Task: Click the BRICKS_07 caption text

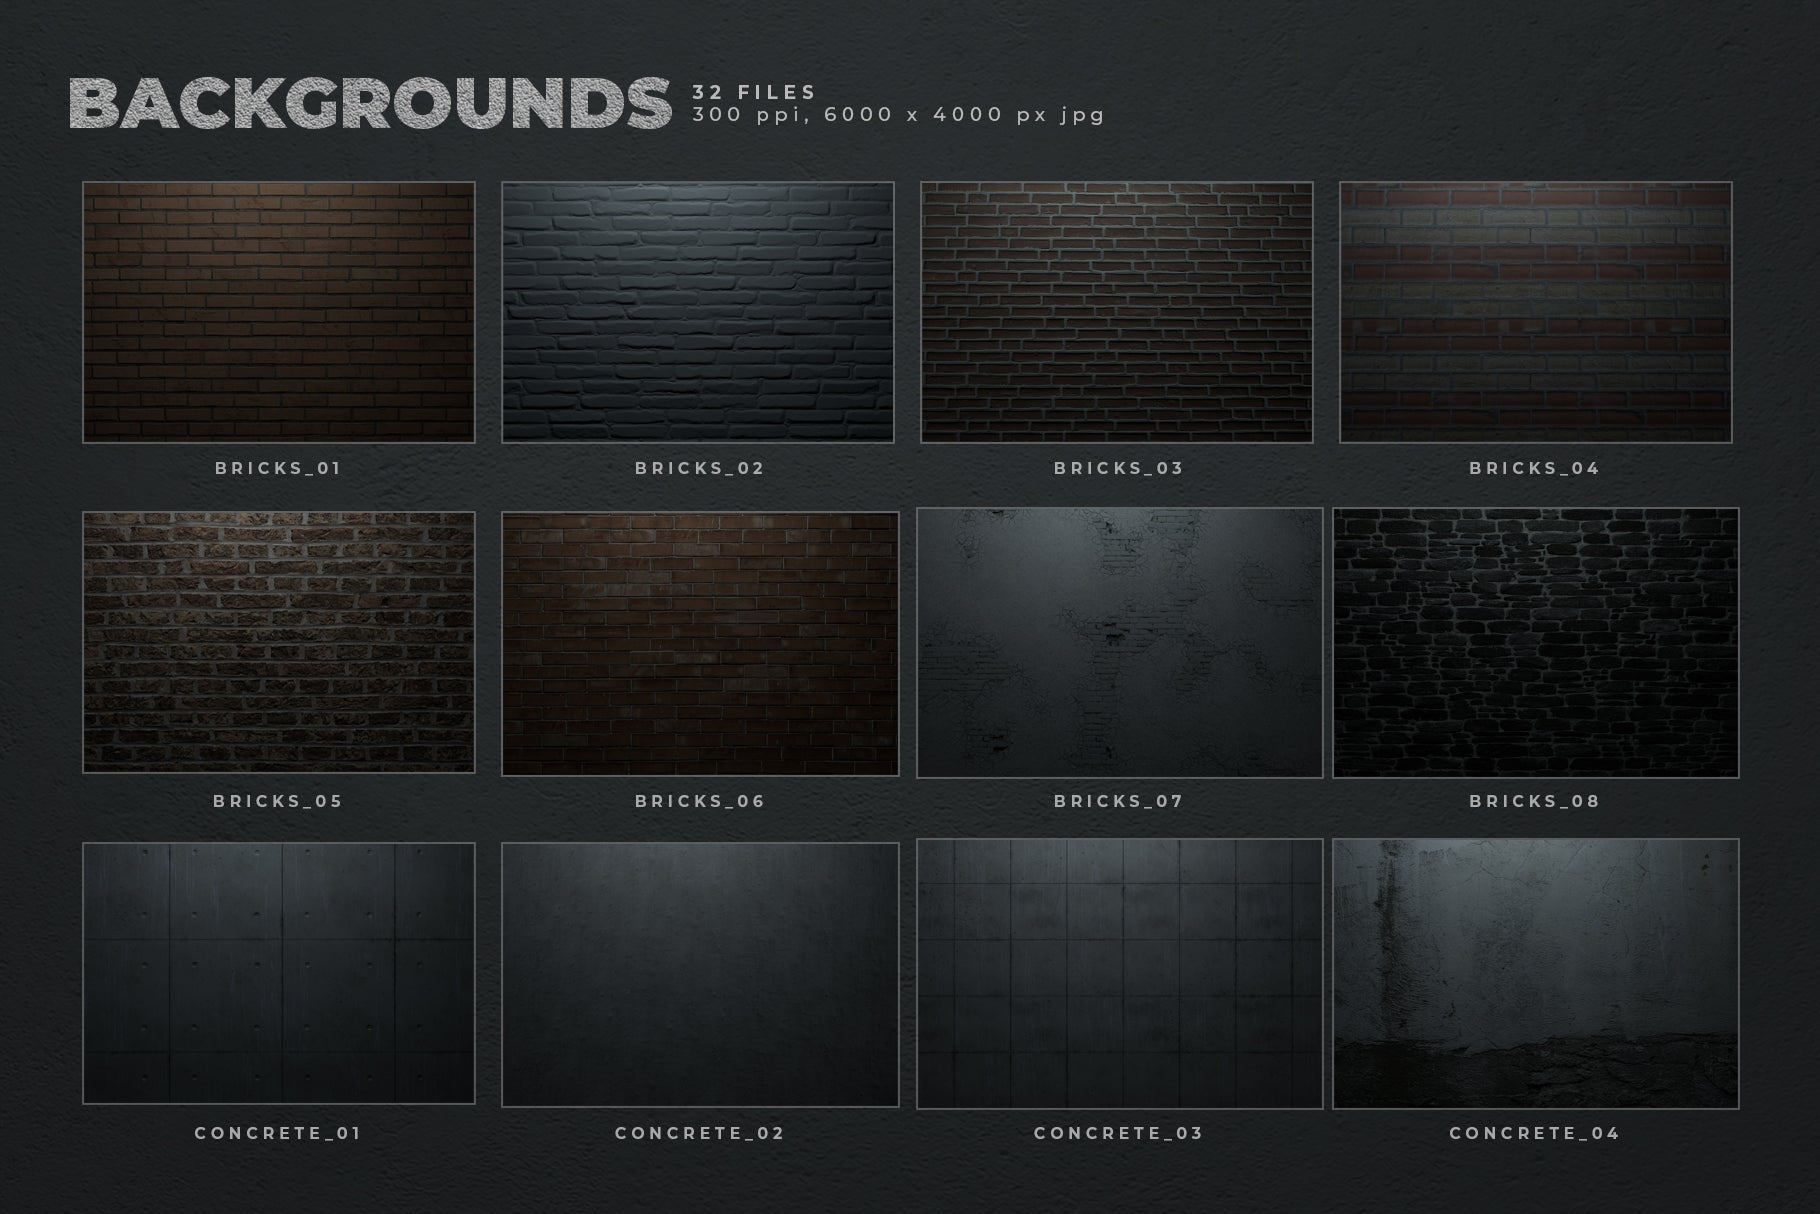Action: (1118, 801)
